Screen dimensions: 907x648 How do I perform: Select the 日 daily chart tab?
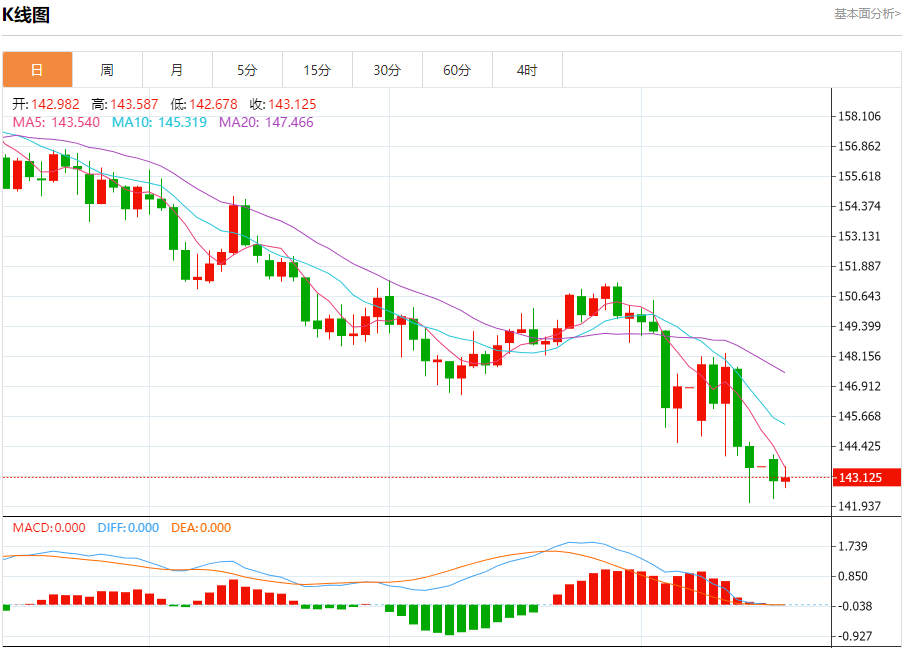point(38,70)
